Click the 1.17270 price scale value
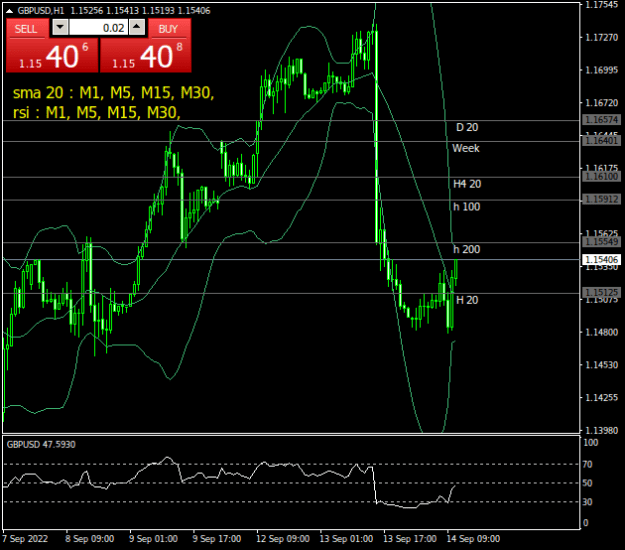 [x=601, y=37]
